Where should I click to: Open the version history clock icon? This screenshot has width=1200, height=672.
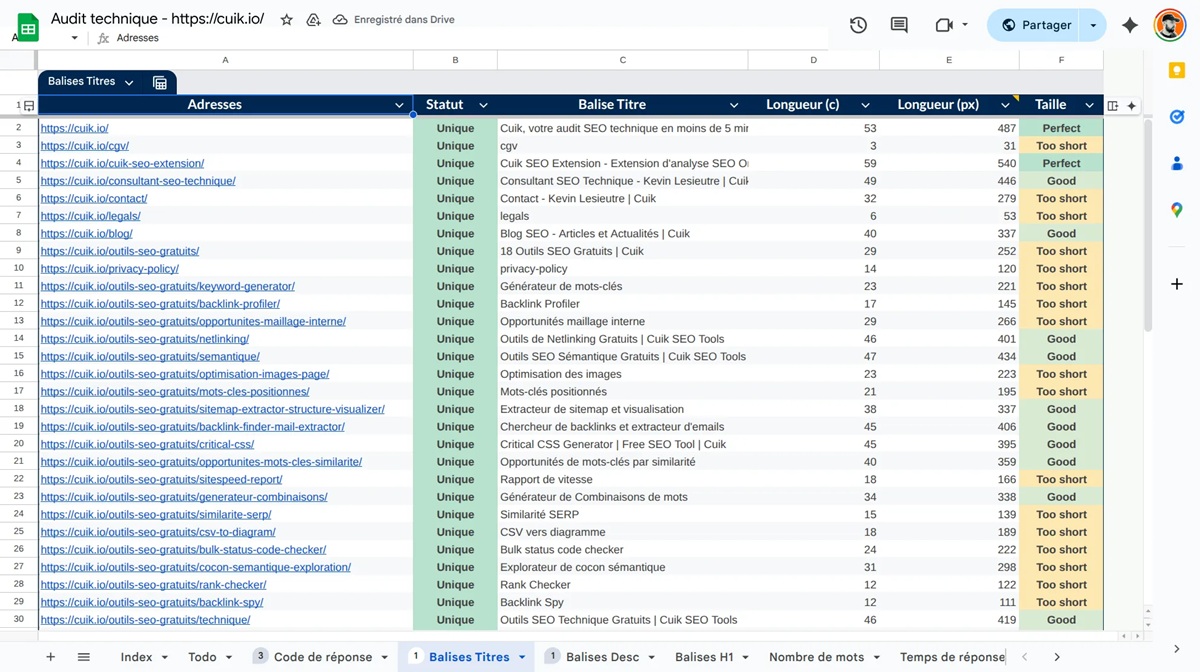click(858, 25)
